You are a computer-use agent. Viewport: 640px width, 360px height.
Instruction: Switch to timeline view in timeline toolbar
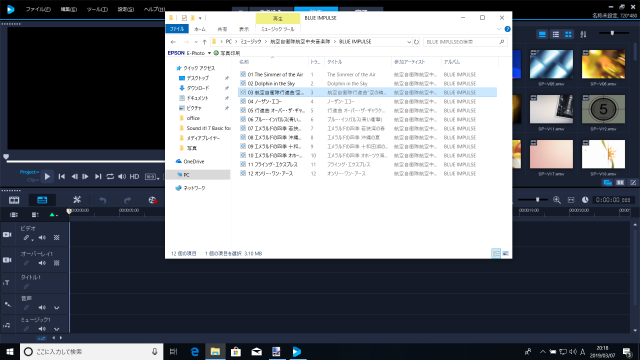point(42,200)
